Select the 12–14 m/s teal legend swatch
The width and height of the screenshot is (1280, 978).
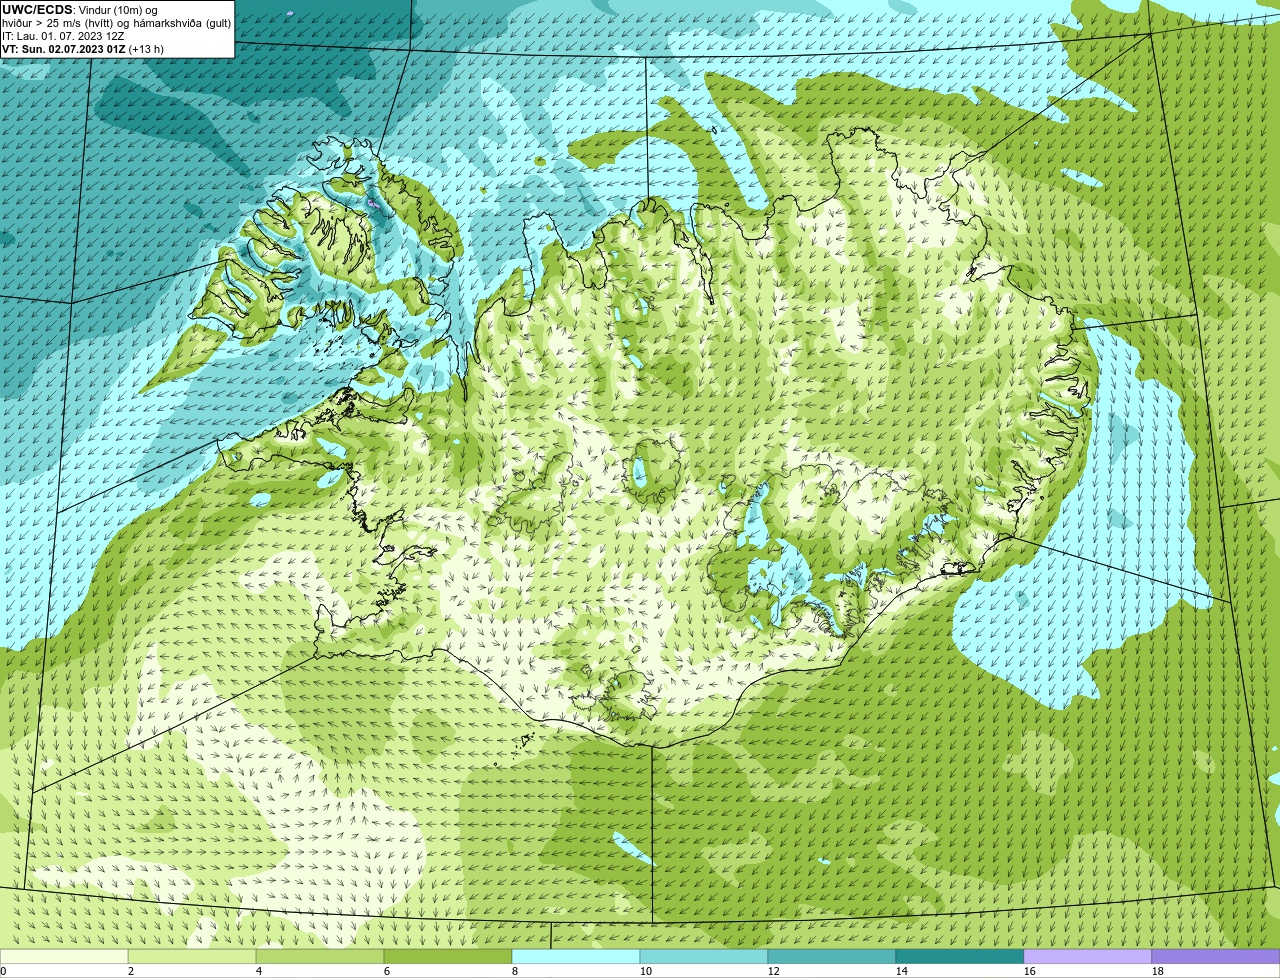[832, 956]
